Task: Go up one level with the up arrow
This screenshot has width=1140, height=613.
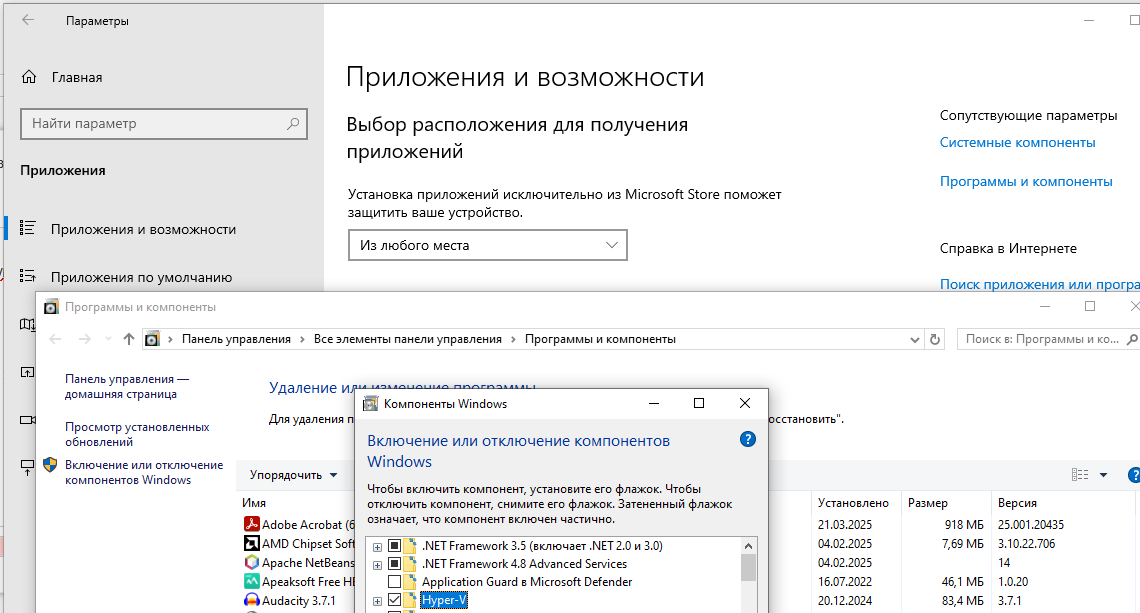Action: pyautogui.click(x=128, y=339)
